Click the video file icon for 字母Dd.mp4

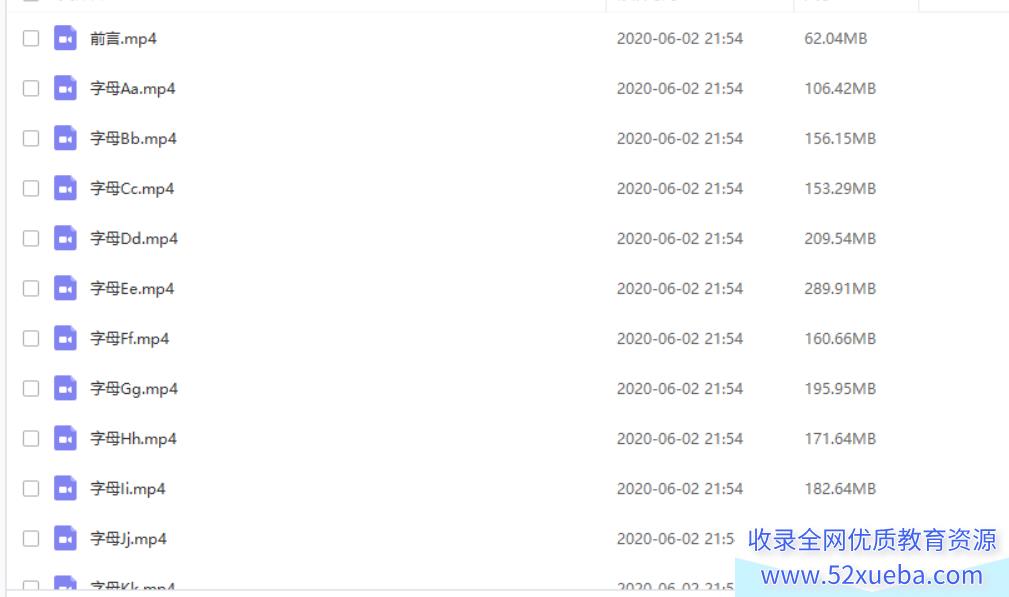click(x=65, y=239)
